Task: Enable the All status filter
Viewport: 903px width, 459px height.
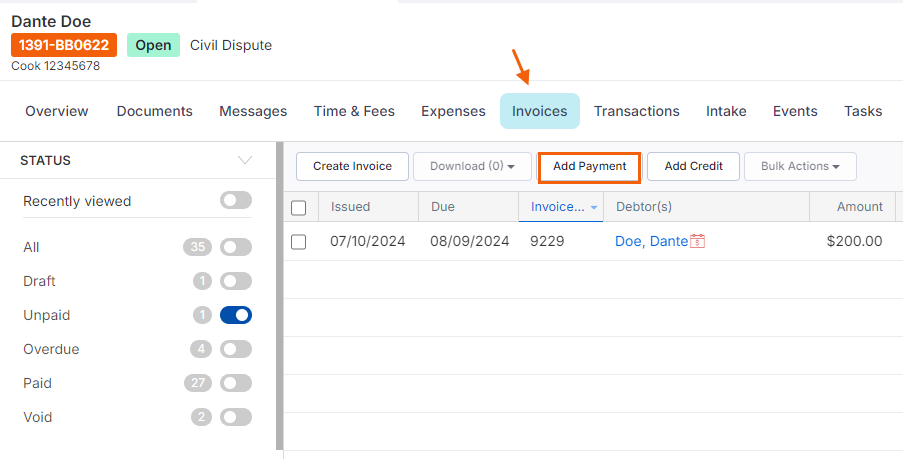Action: click(x=236, y=247)
